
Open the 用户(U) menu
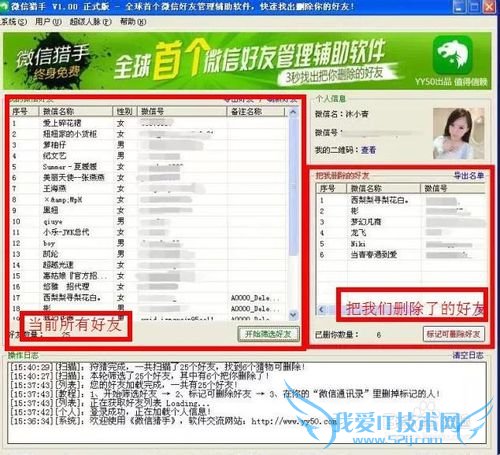(48, 22)
